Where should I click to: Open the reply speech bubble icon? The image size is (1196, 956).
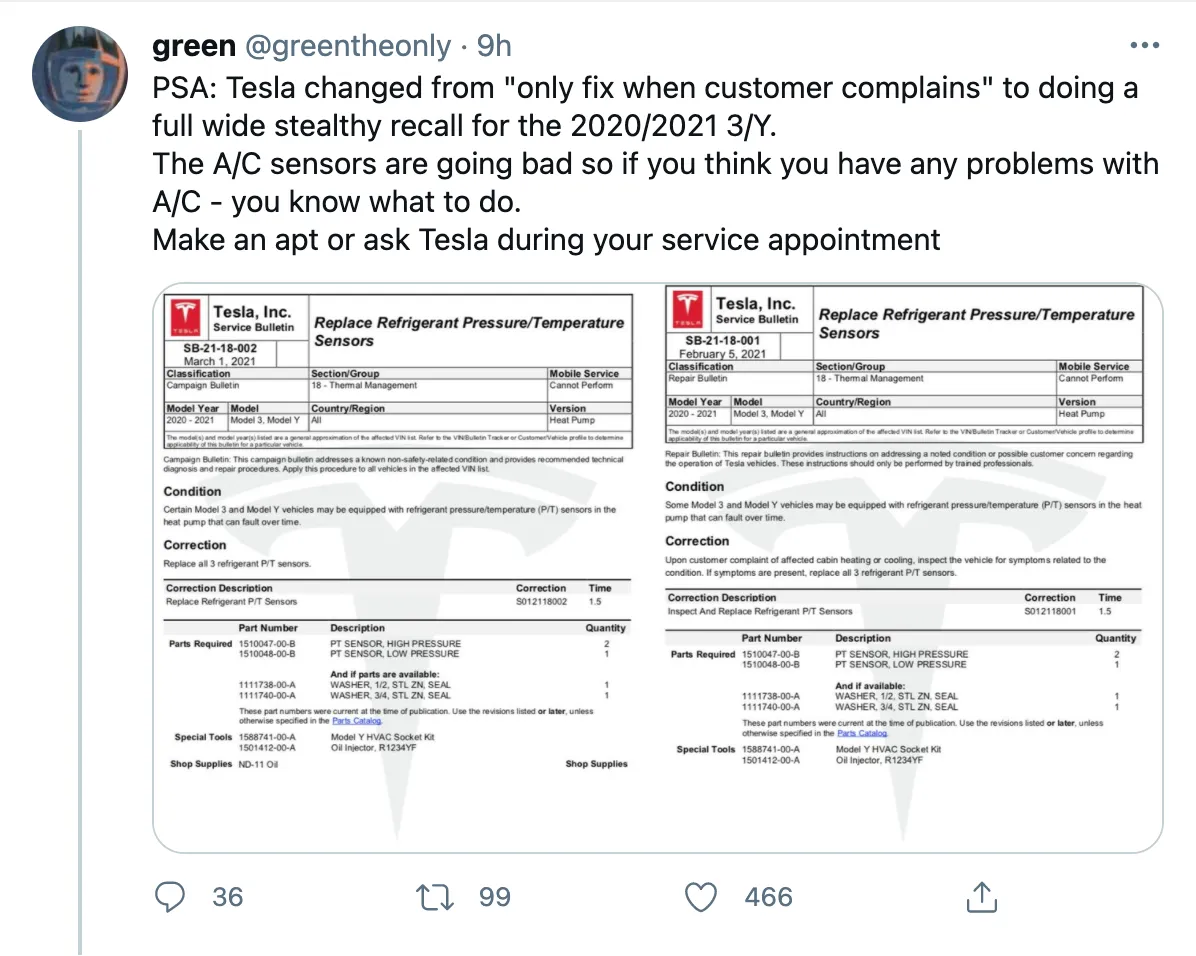[x=171, y=897]
